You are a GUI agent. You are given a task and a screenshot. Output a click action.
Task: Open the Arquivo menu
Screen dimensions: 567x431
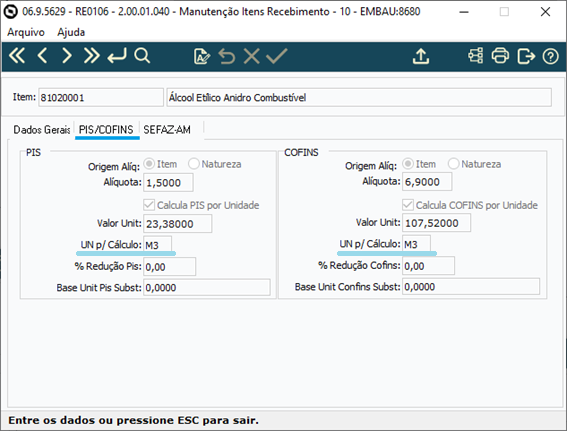pos(26,32)
